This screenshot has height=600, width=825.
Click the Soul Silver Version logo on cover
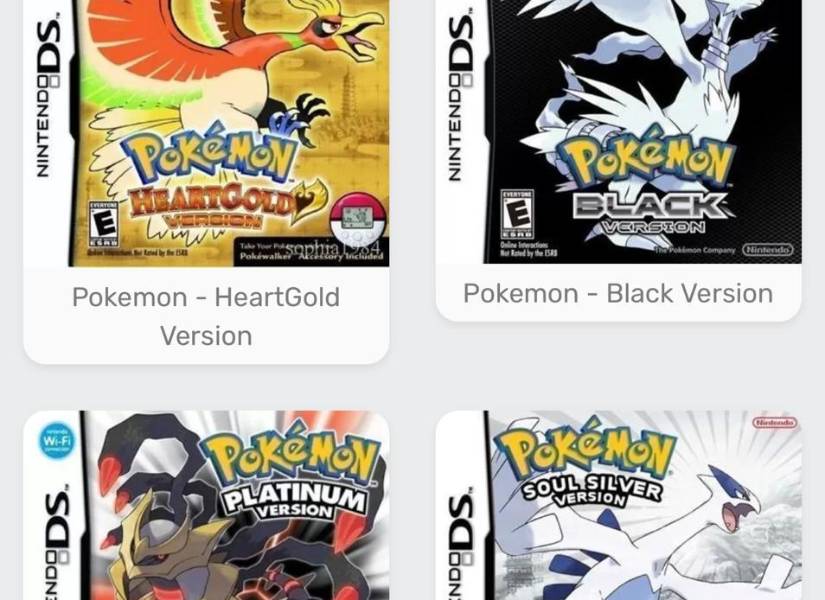pyautogui.click(x=590, y=490)
